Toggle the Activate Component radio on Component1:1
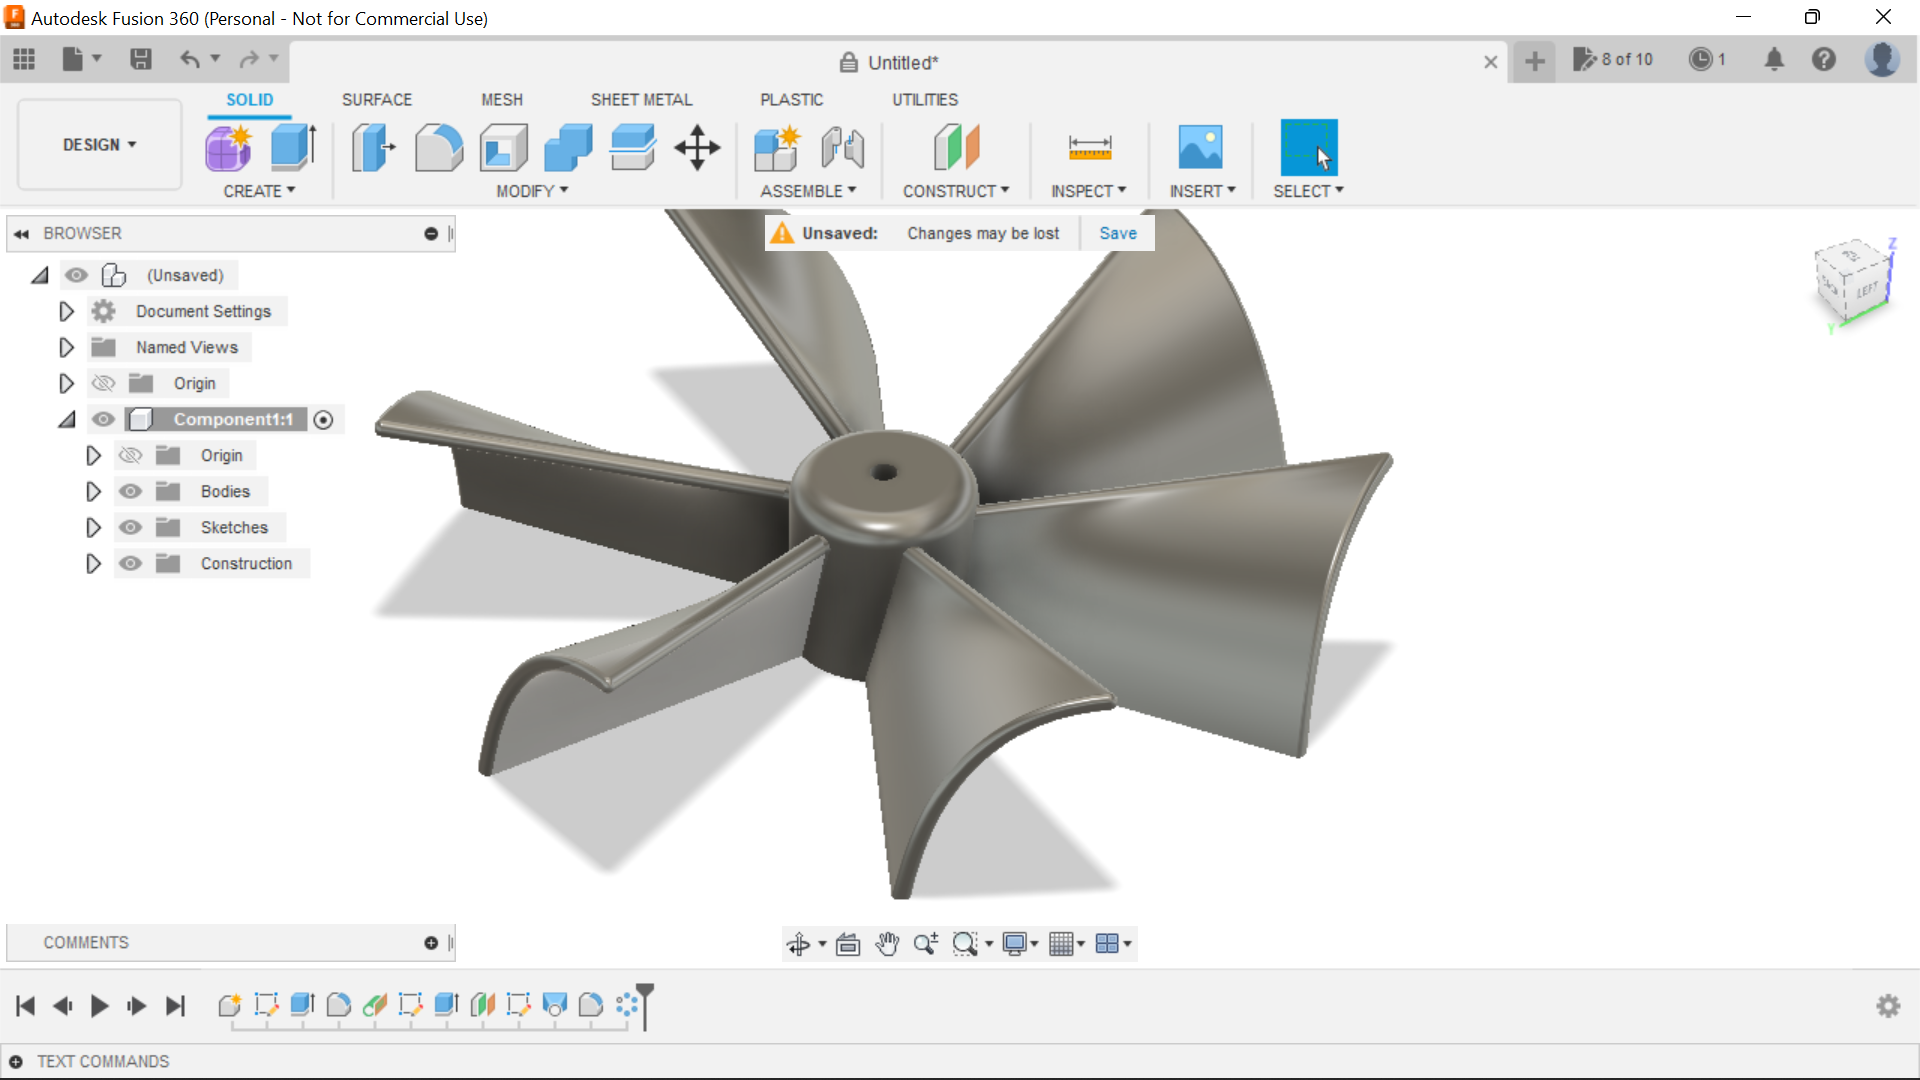 tap(323, 420)
